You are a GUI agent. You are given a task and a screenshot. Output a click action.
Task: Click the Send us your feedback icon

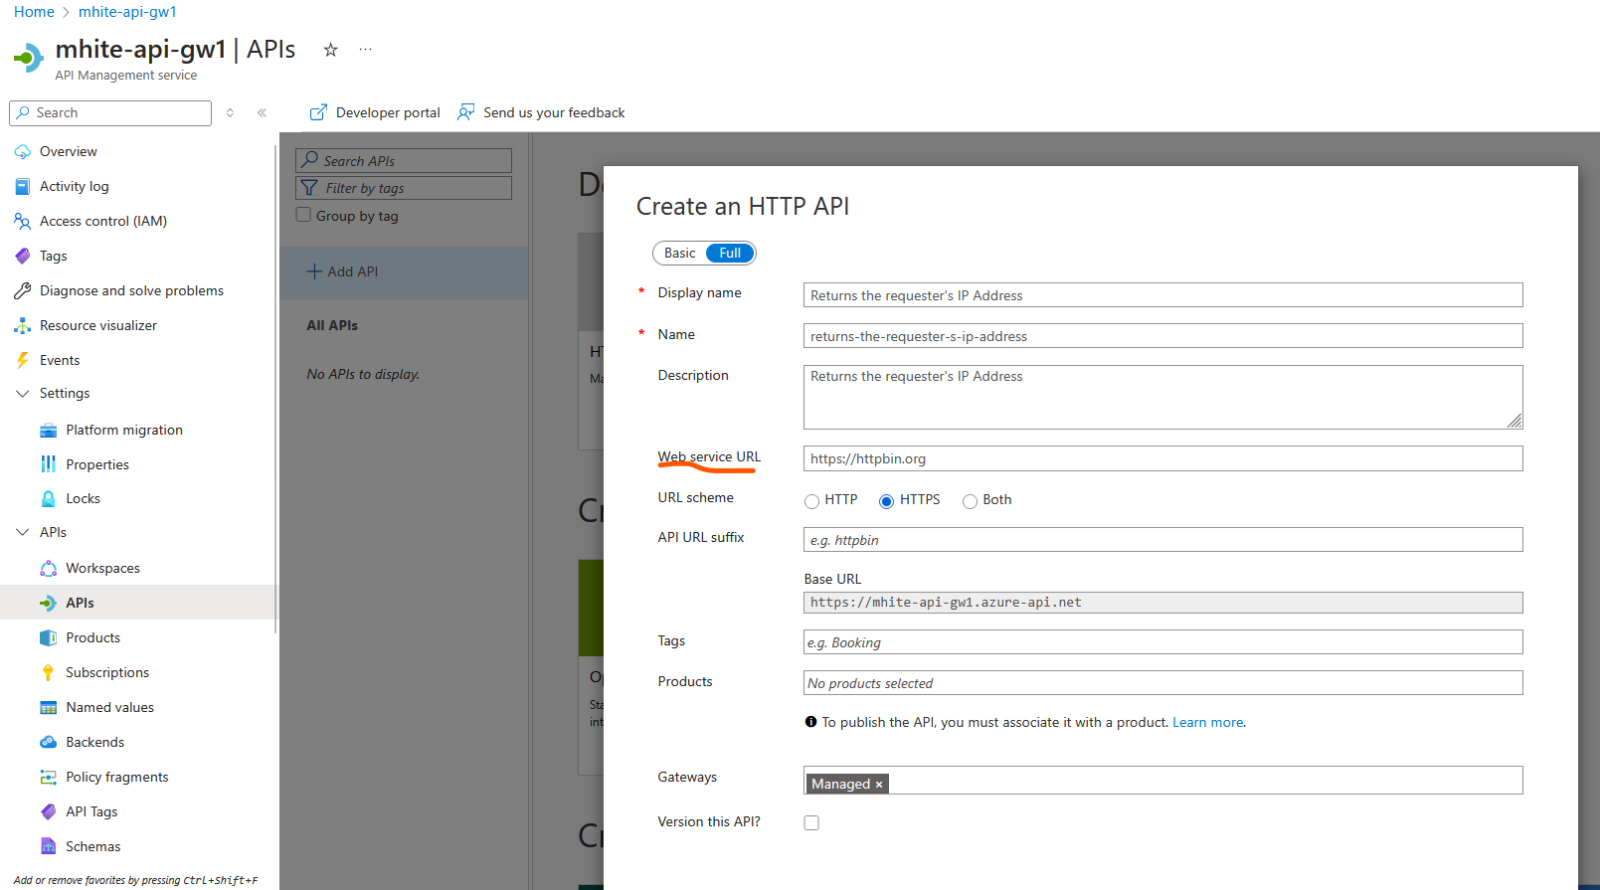466,113
